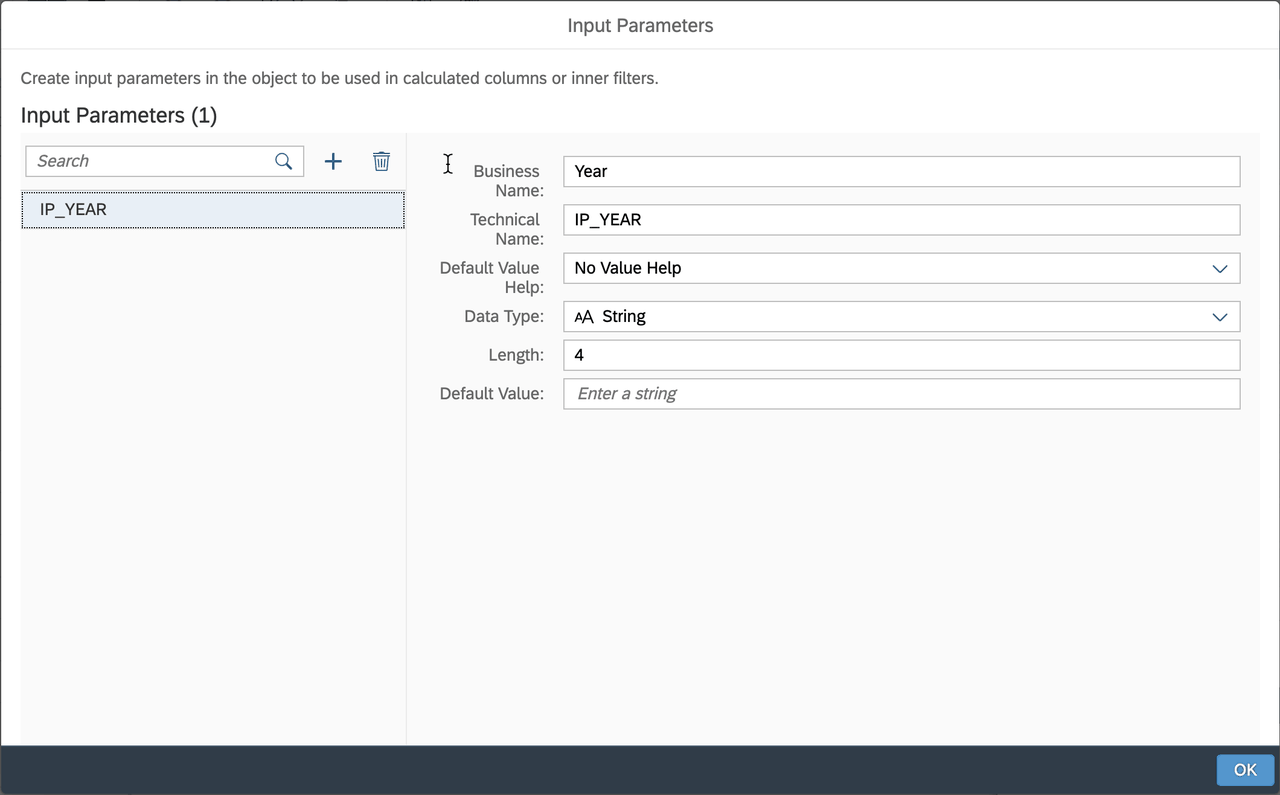Click the add input parameter plus icon
Image resolution: width=1280 pixels, height=795 pixels.
pyautogui.click(x=332, y=161)
